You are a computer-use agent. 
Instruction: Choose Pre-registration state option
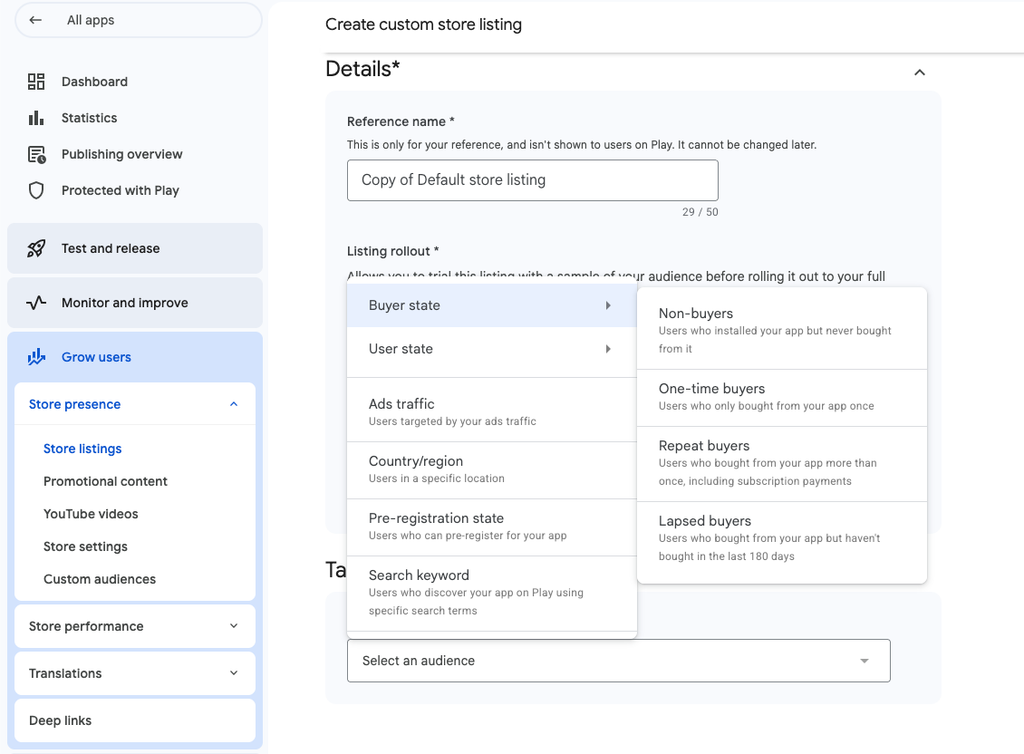(492, 526)
